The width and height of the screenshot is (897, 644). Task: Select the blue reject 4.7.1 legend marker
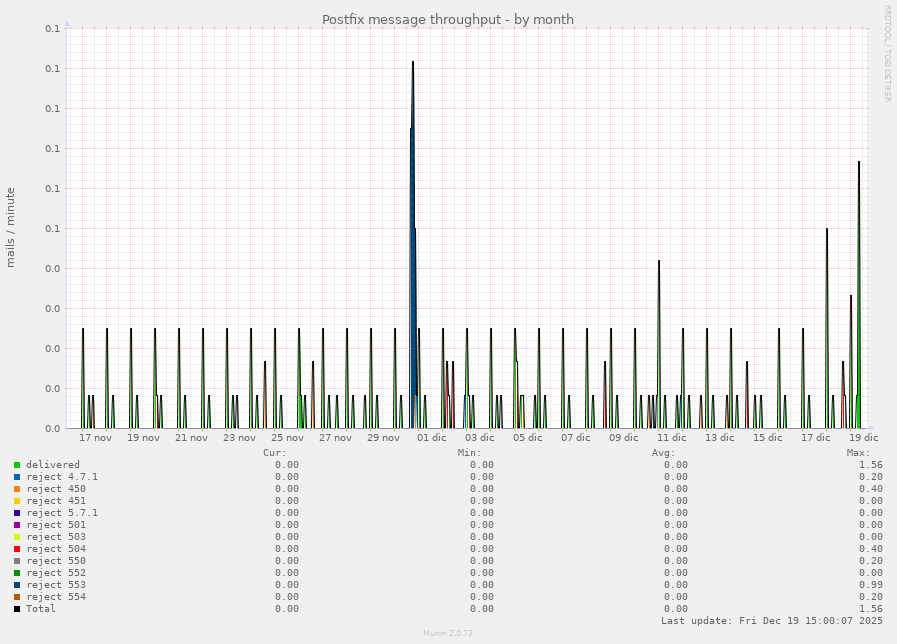[x=17, y=477]
